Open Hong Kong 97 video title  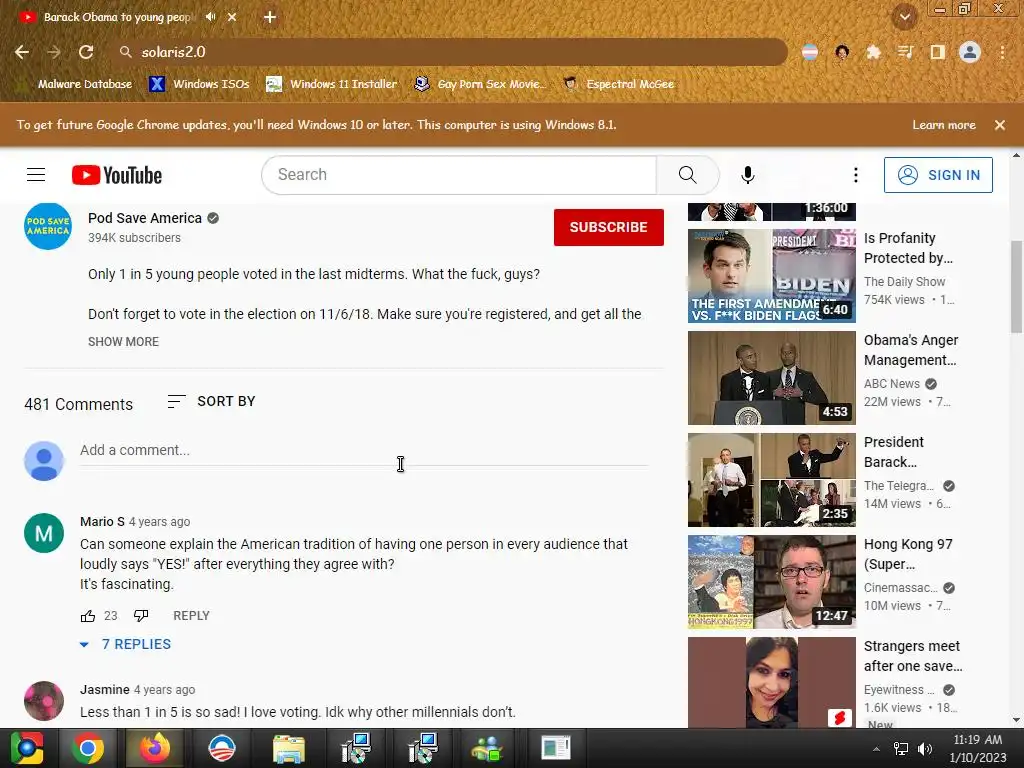point(908,554)
